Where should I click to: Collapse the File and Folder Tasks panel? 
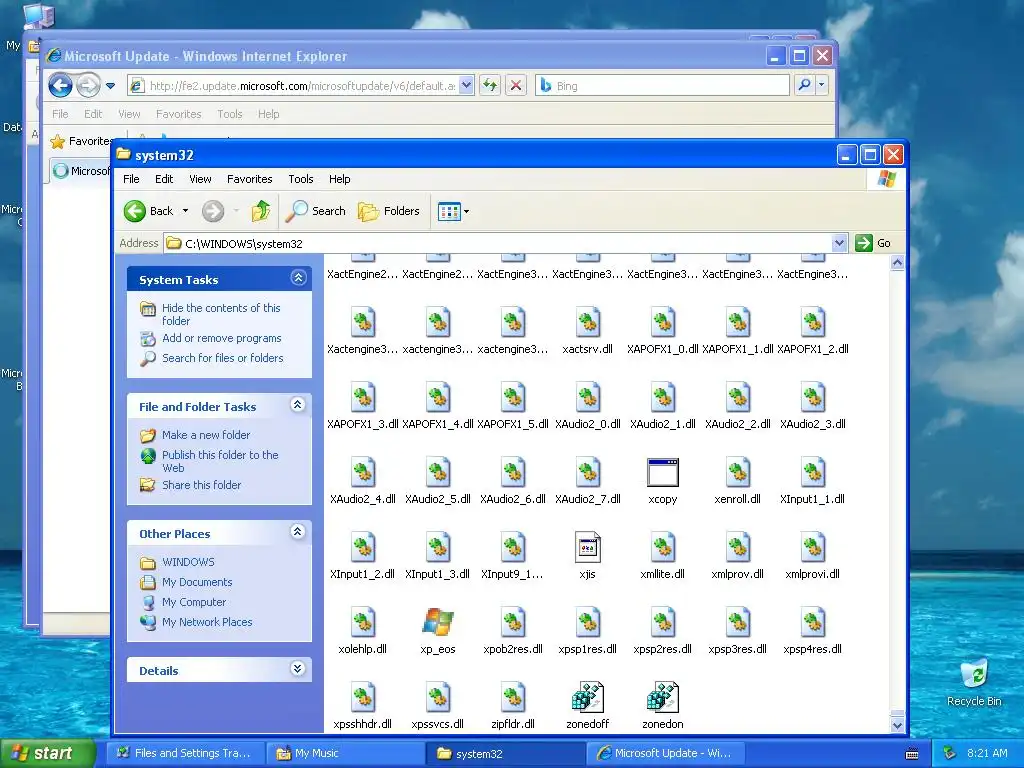(298, 405)
